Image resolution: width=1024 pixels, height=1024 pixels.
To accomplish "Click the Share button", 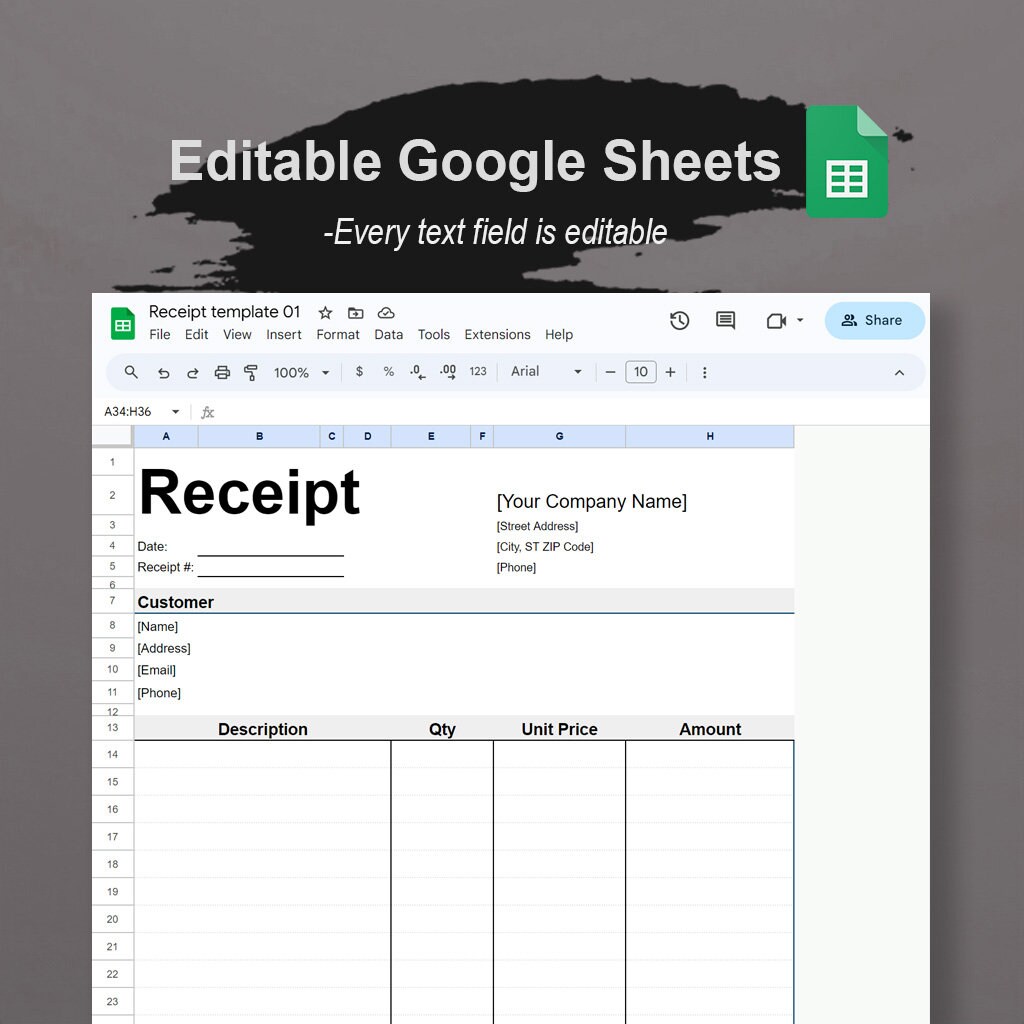I will [x=874, y=320].
